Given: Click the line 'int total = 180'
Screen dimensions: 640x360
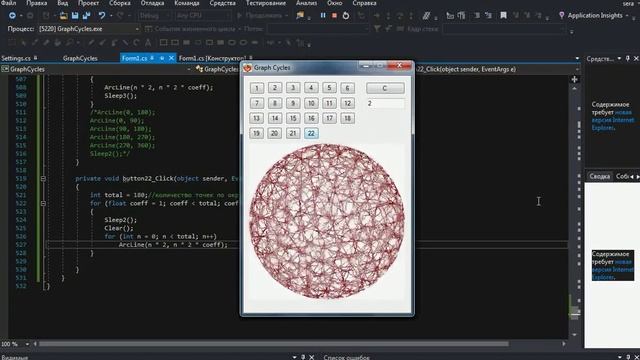Looking at the screenshot, I should pos(119,195).
